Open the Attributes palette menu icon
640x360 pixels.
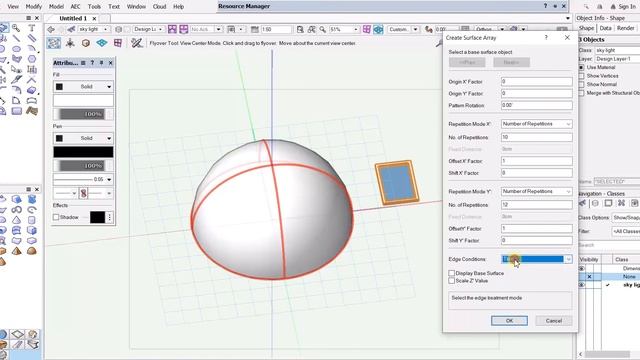(x=83, y=63)
